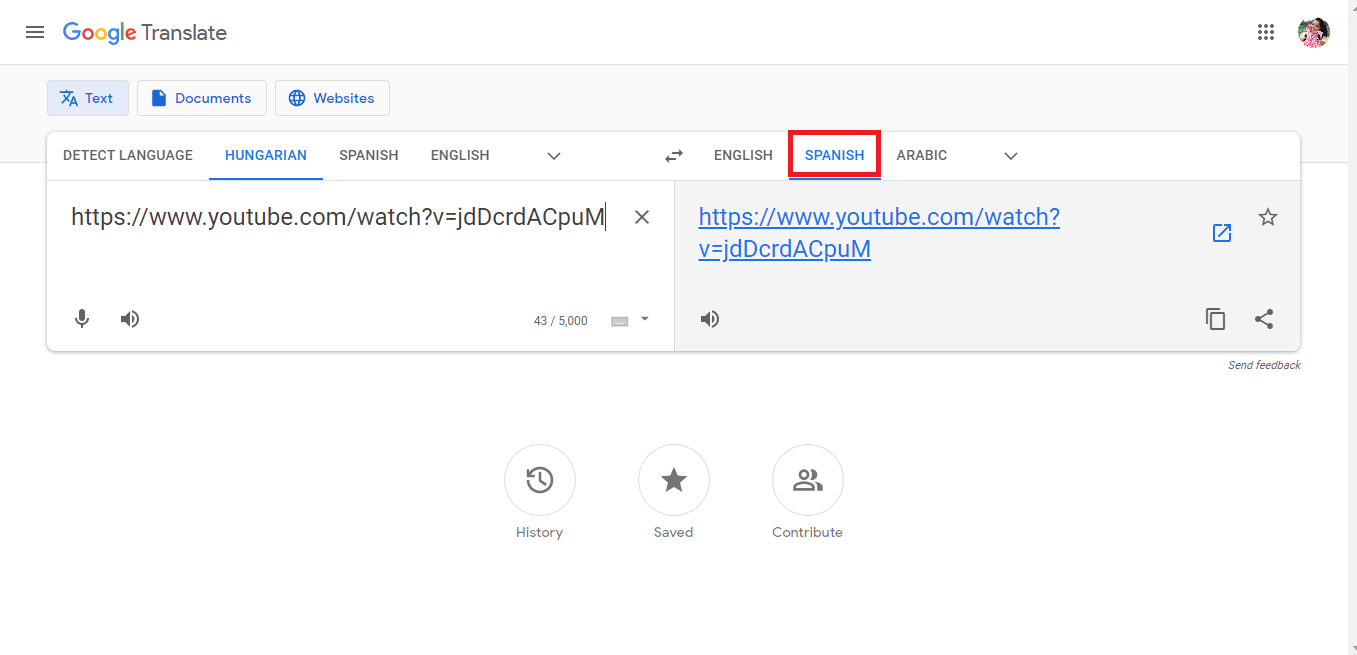The height and width of the screenshot is (655, 1357).
Task: Open translated link in new tab icon
Action: (x=1222, y=233)
